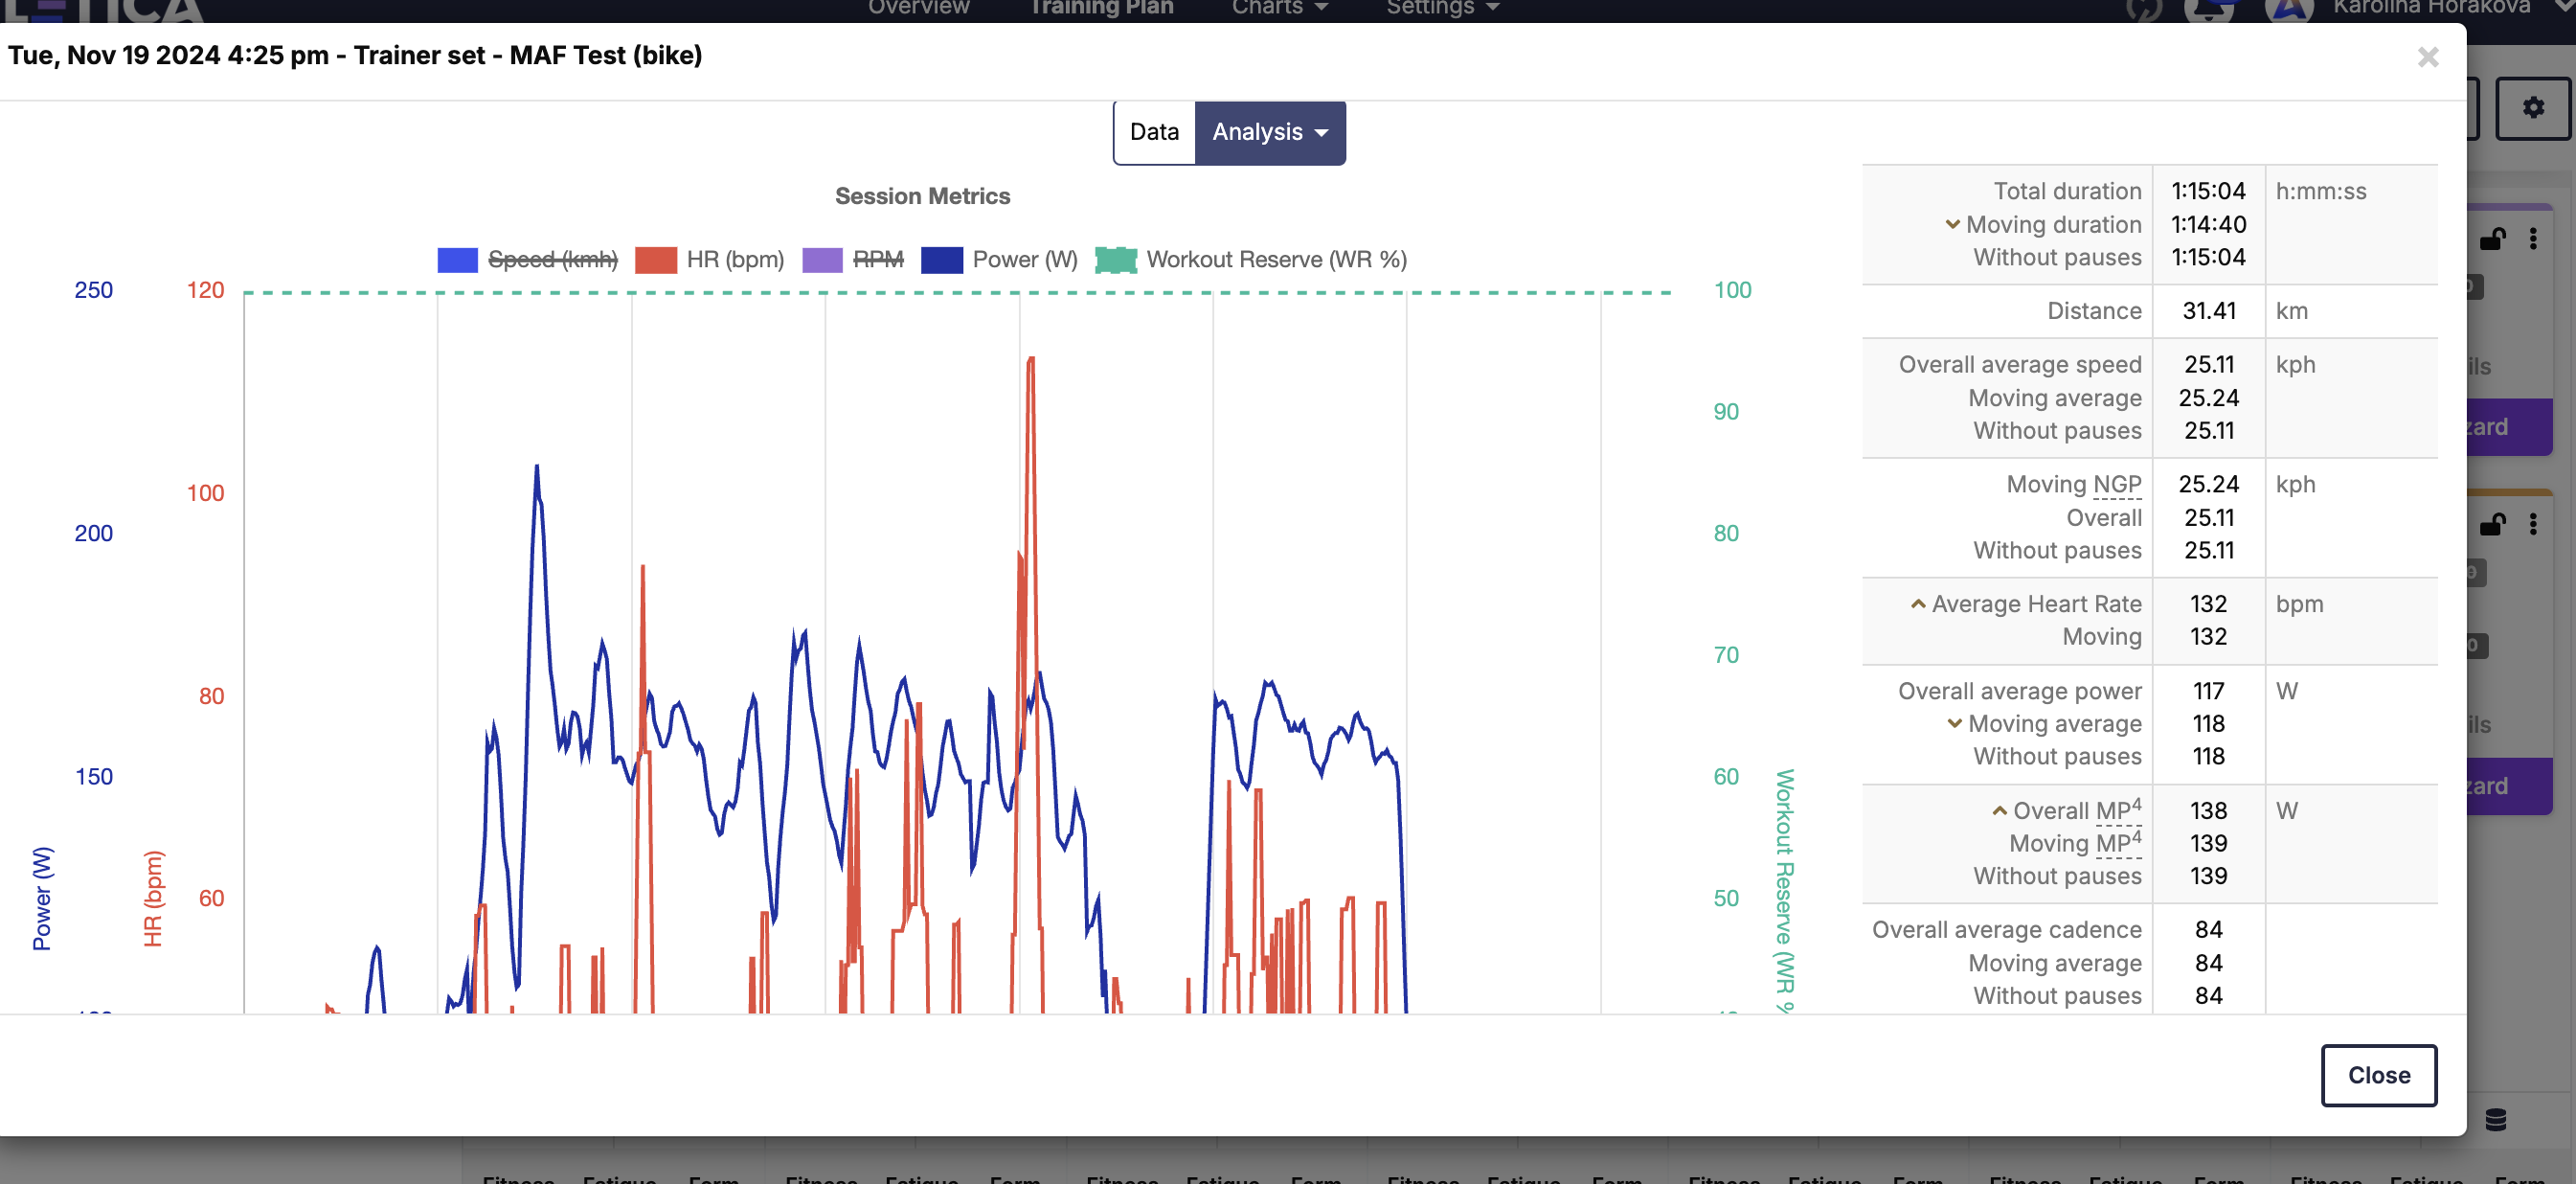Open the lower three-dot menu in the sidebar
2576x1184 pixels.
2532,524
